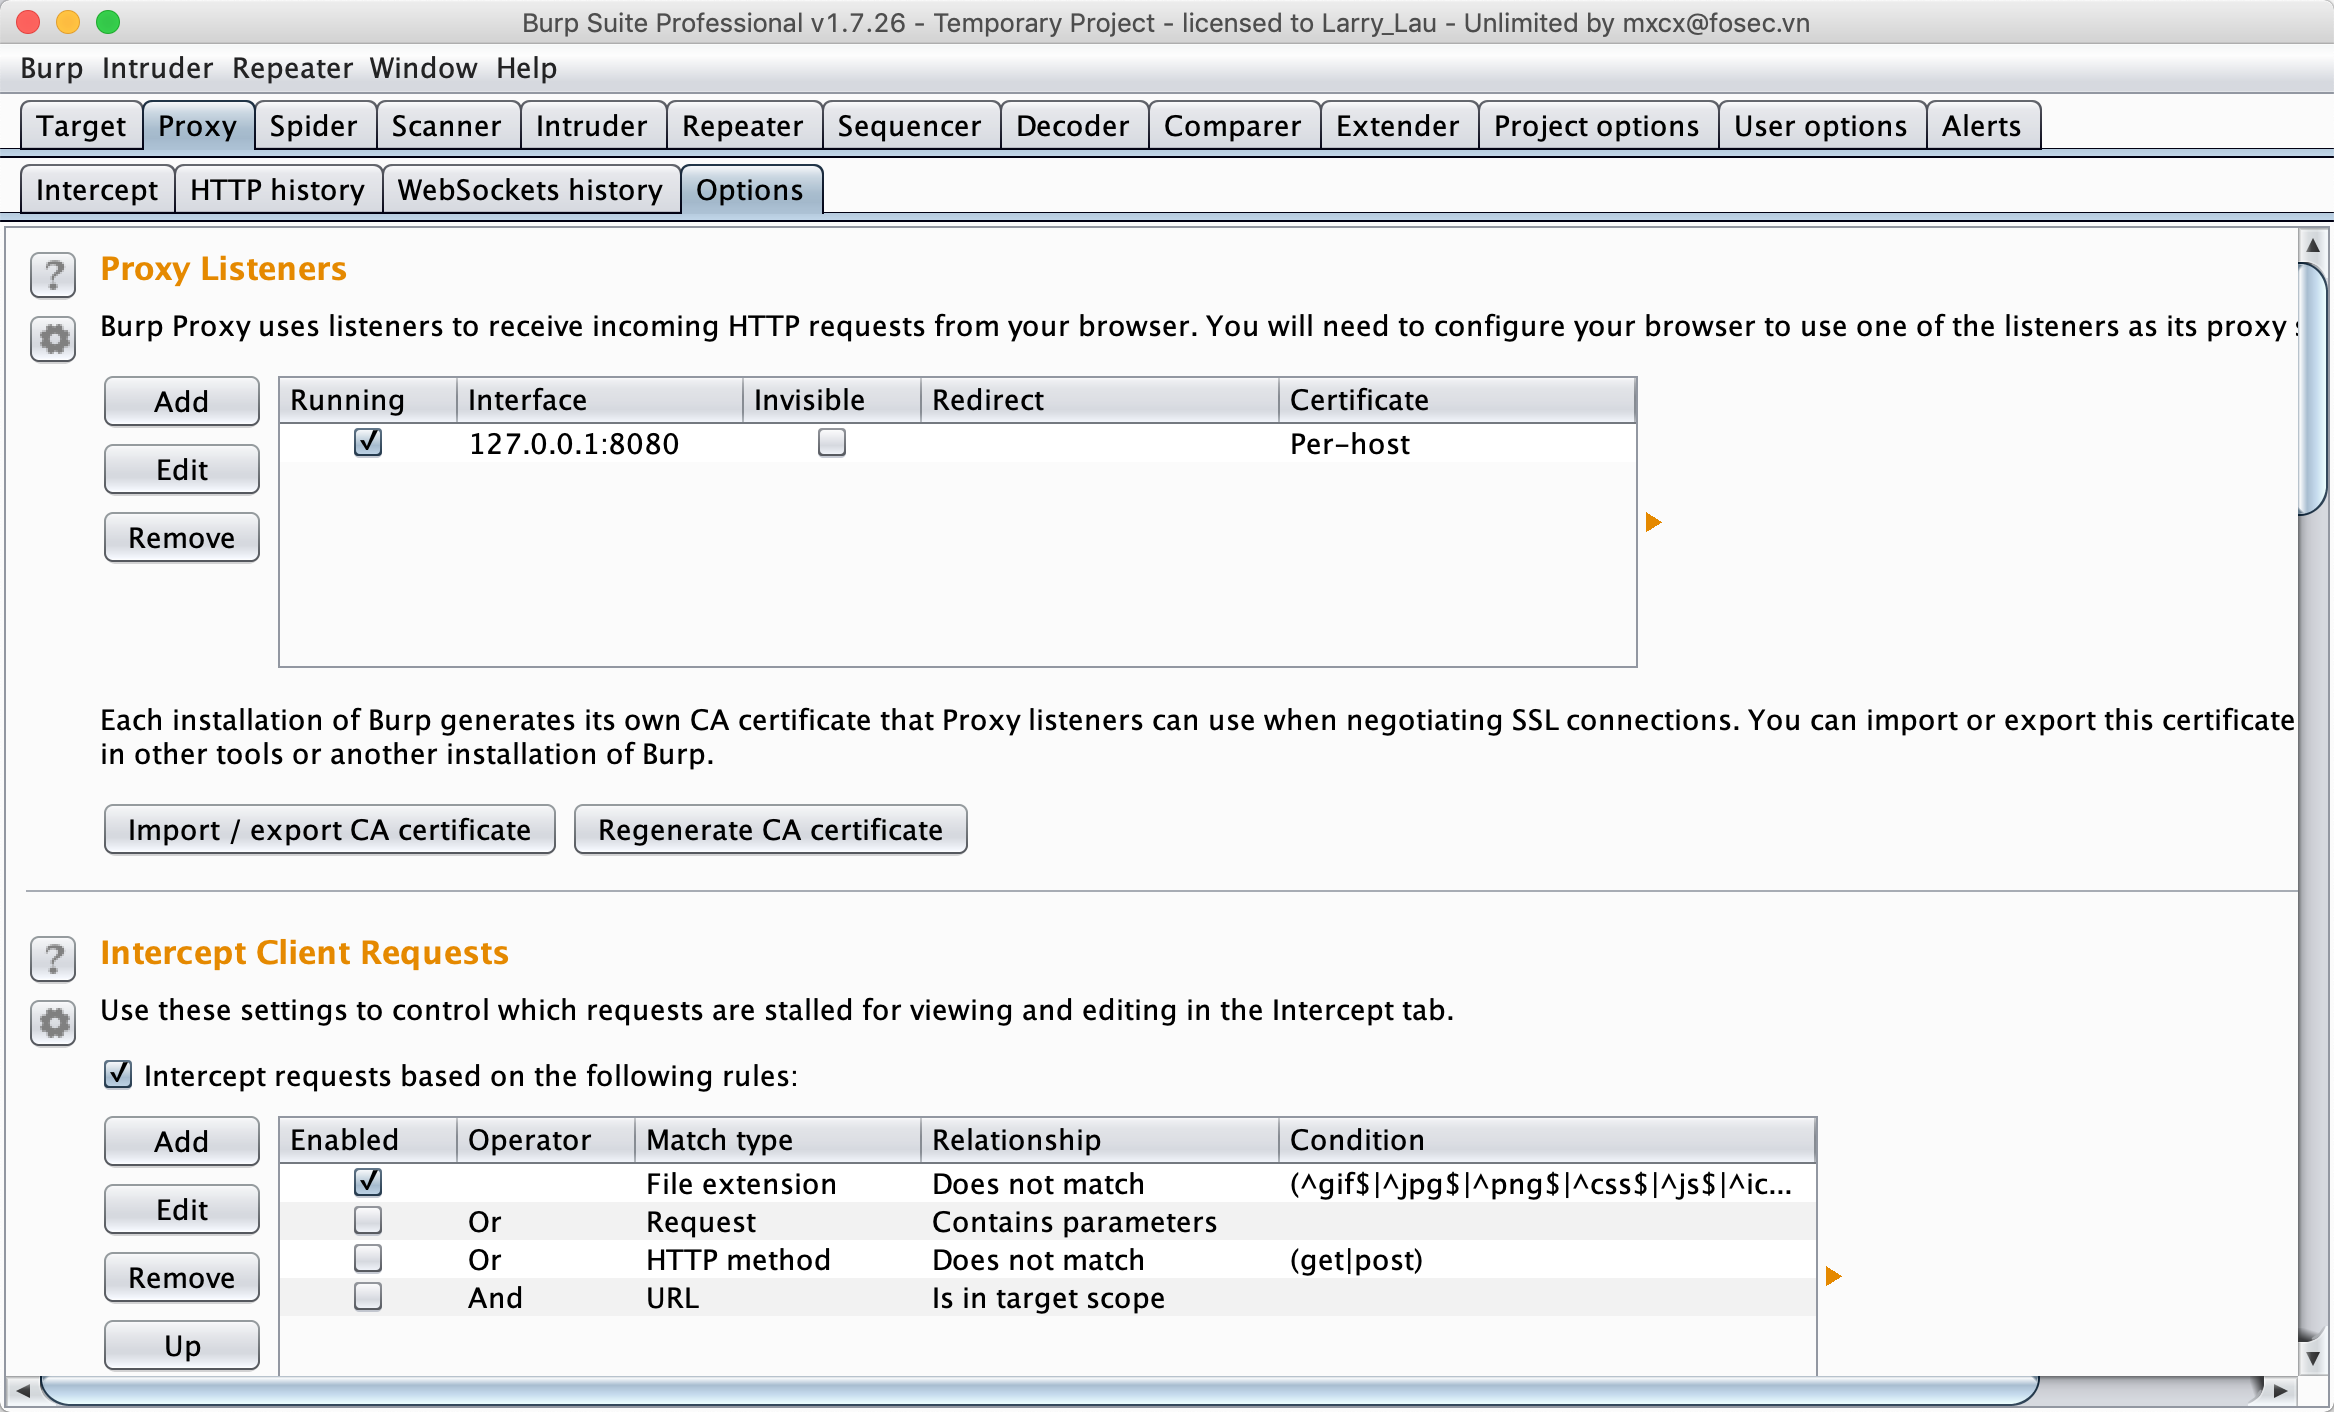Click Regenerate CA certificate button
Image resolution: width=2334 pixels, height=1412 pixels.
point(770,830)
